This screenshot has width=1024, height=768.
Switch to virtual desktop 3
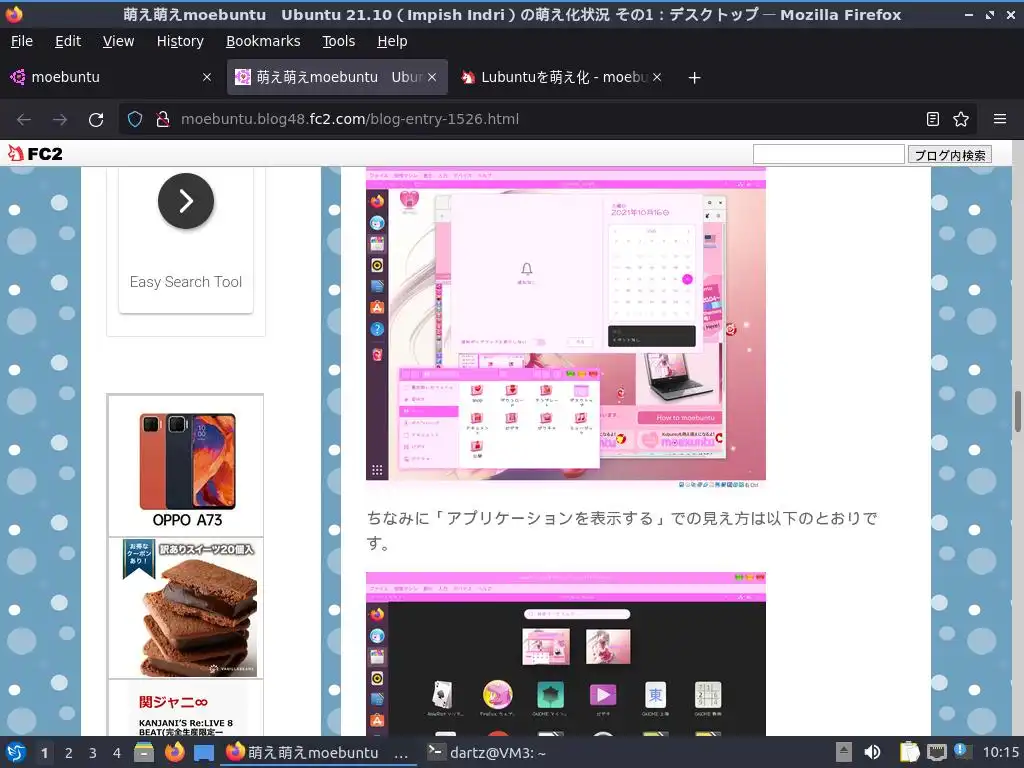(93, 753)
